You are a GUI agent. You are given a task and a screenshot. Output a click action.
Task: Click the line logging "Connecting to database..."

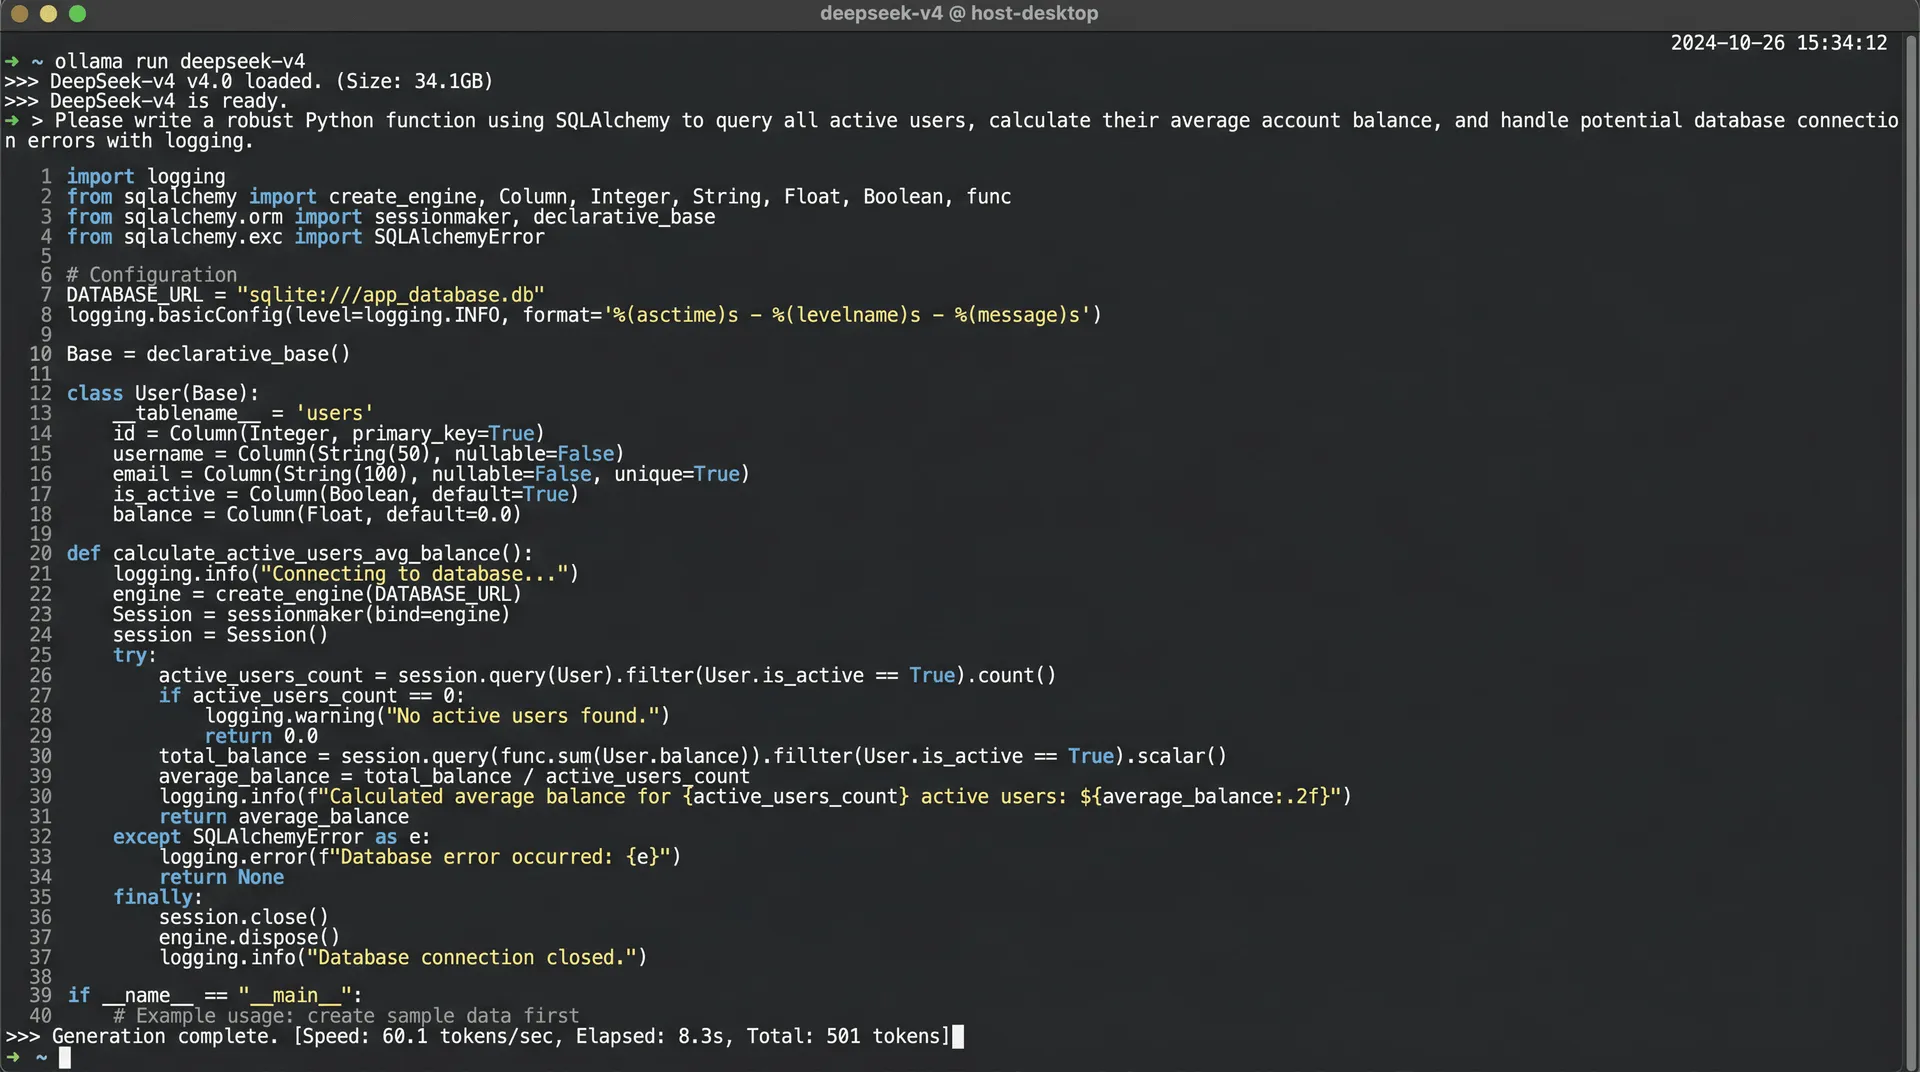346,574
